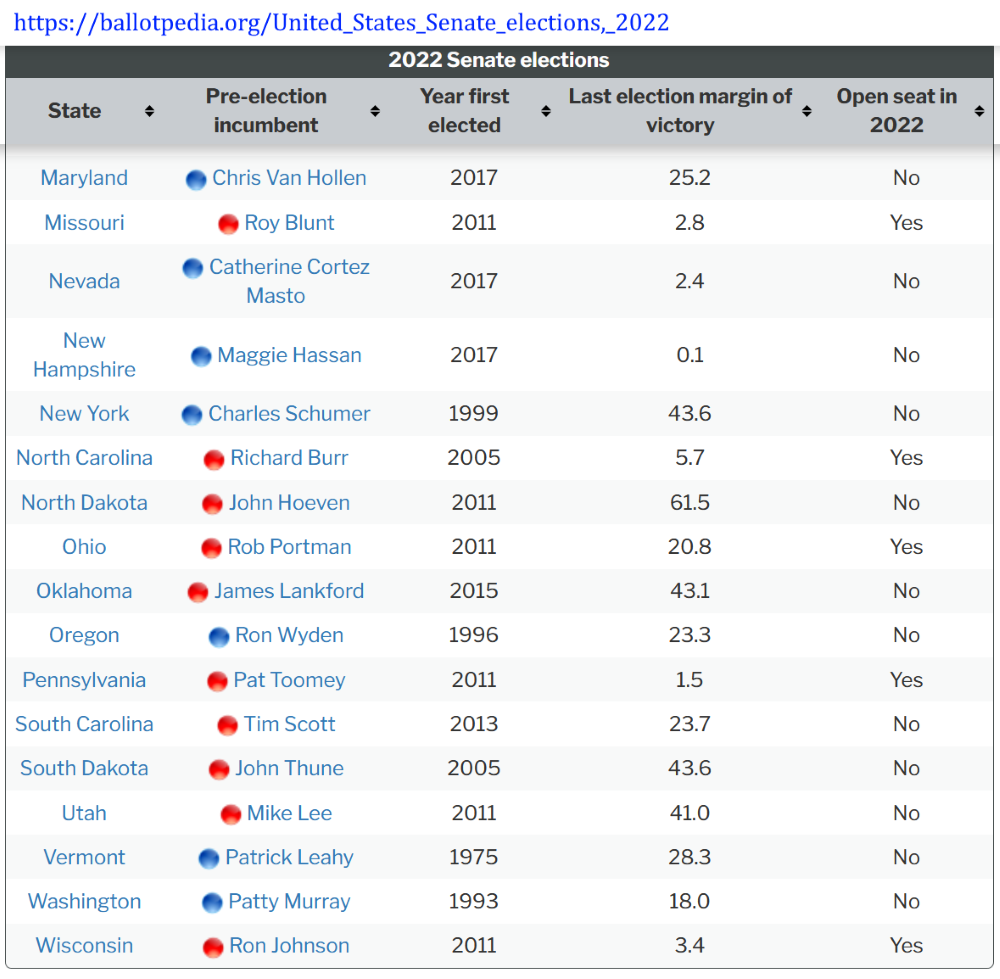1000x979 pixels.
Task: Open the North Dakota state link
Action: (x=84, y=503)
